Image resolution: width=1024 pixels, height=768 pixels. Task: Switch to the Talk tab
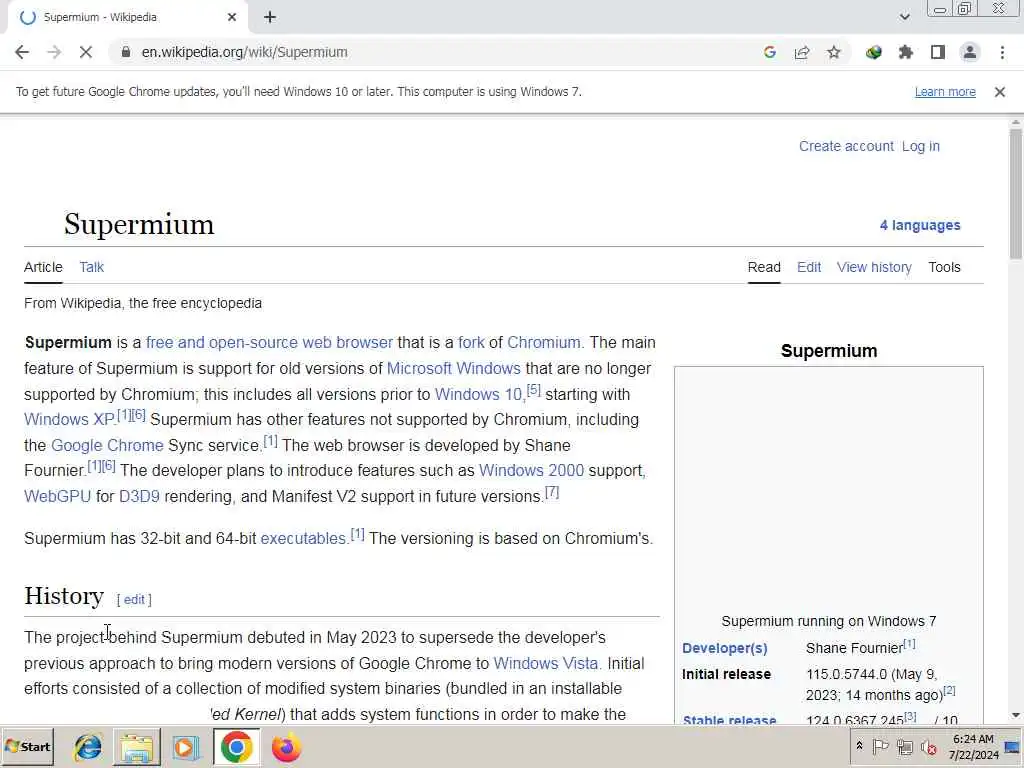[91, 267]
